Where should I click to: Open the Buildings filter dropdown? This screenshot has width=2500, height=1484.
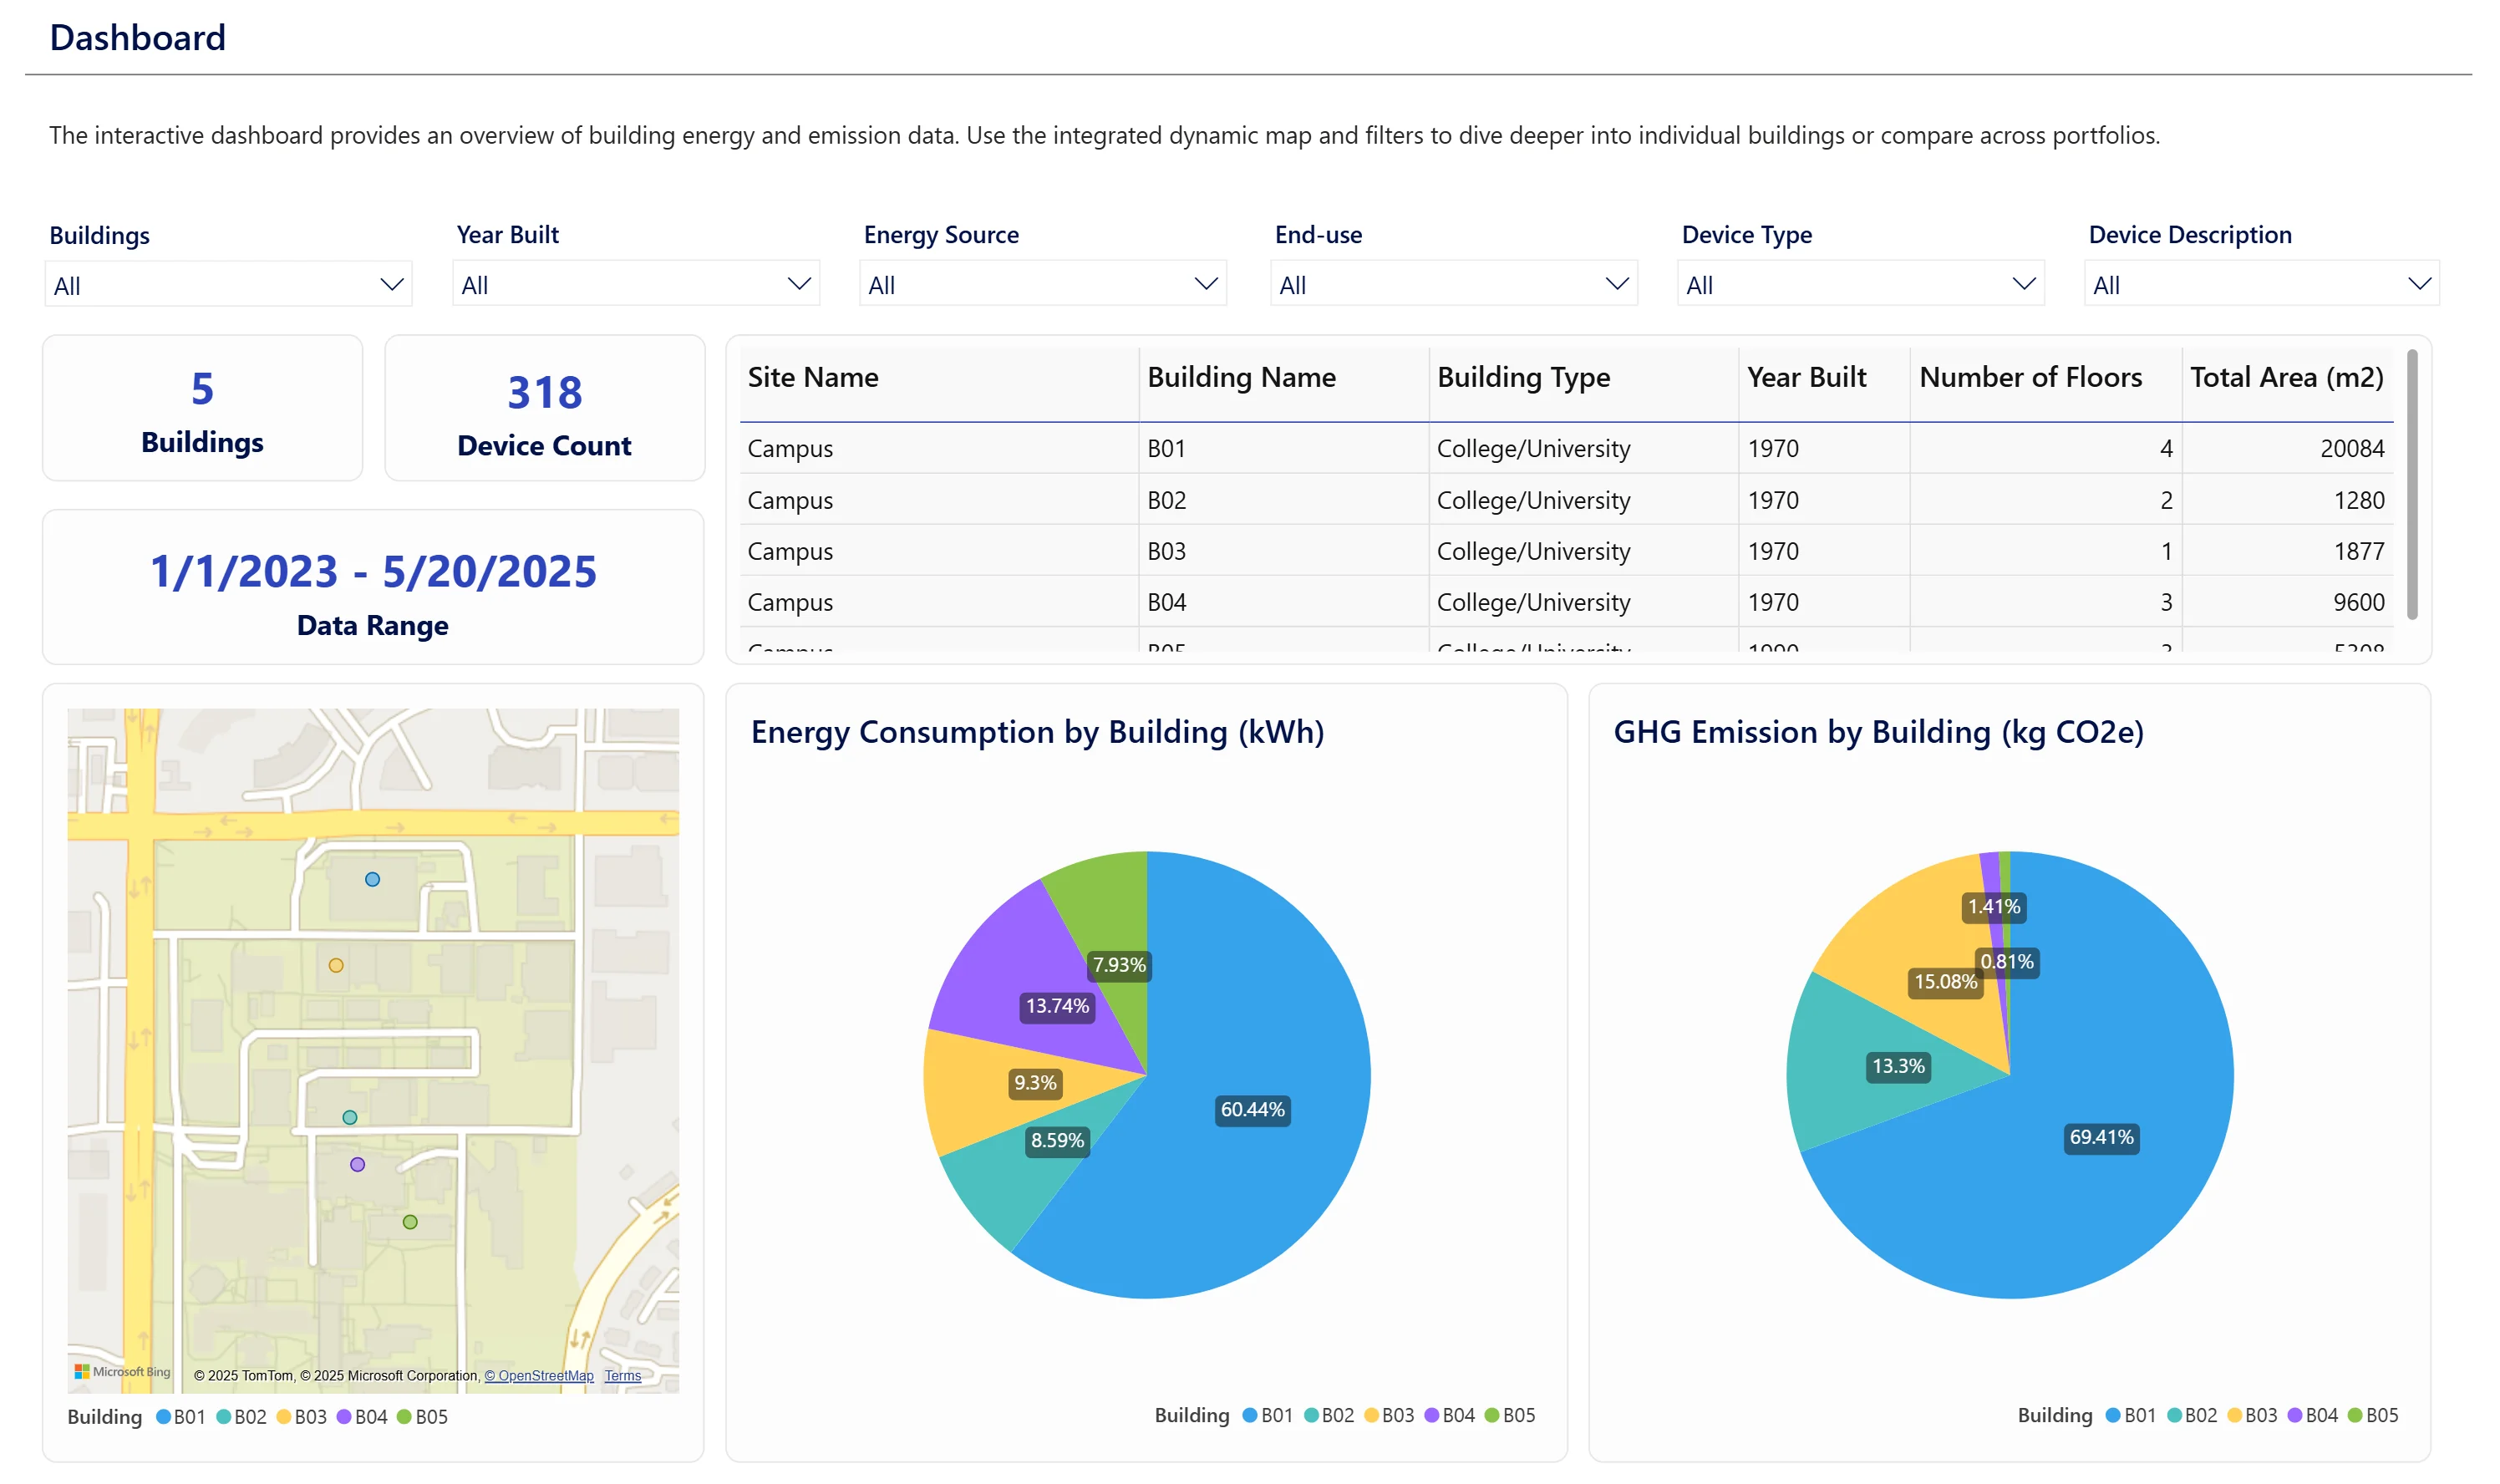pyautogui.click(x=228, y=285)
